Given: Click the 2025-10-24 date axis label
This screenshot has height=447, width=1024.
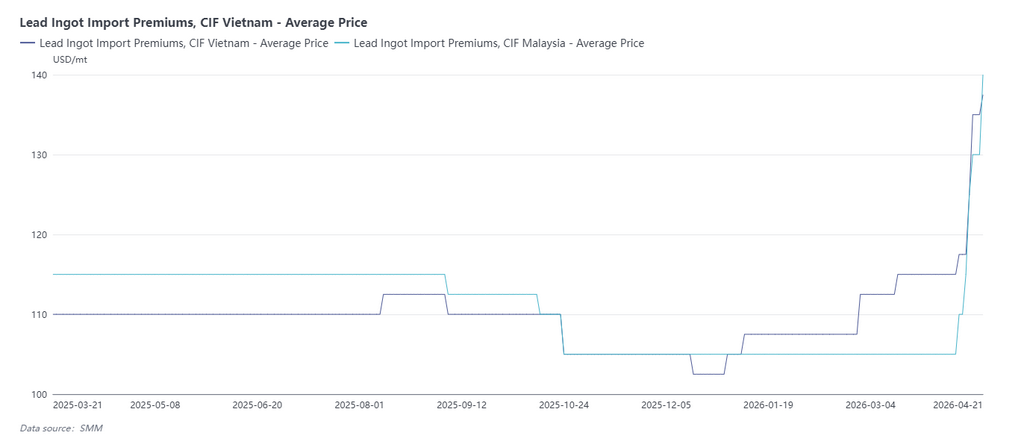Looking at the screenshot, I should [x=563, y=406].
